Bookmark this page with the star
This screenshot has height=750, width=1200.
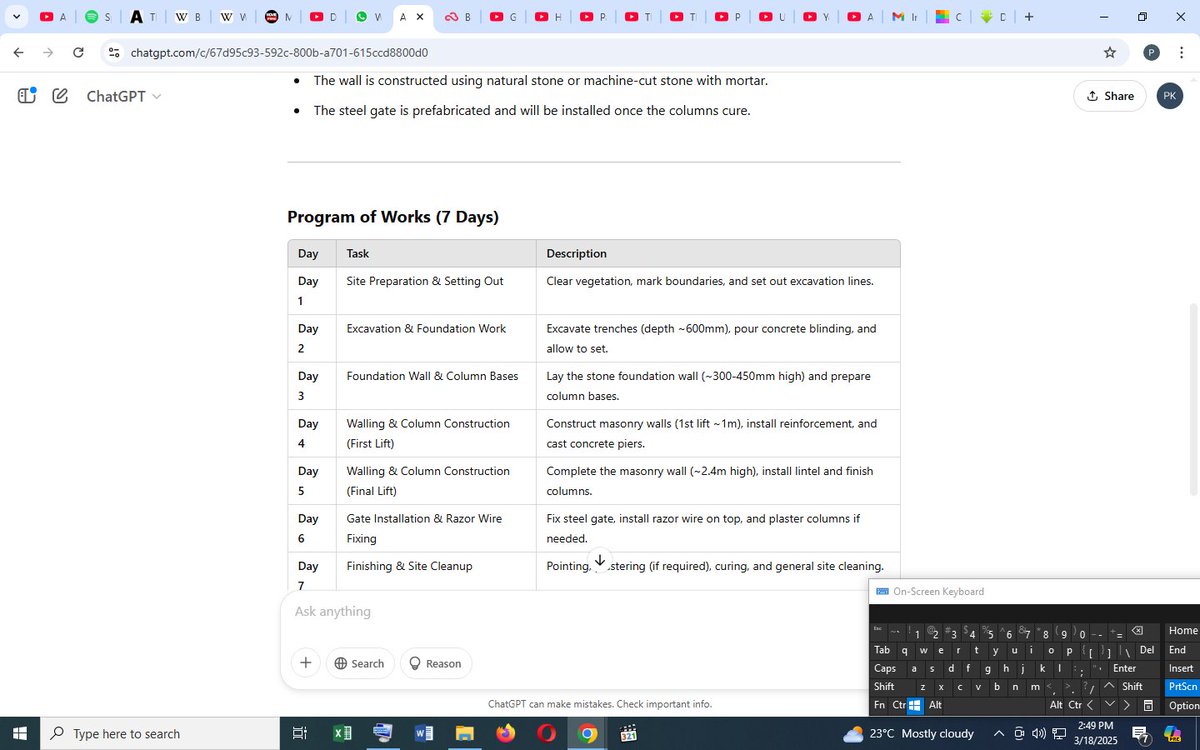(1109, 52)
